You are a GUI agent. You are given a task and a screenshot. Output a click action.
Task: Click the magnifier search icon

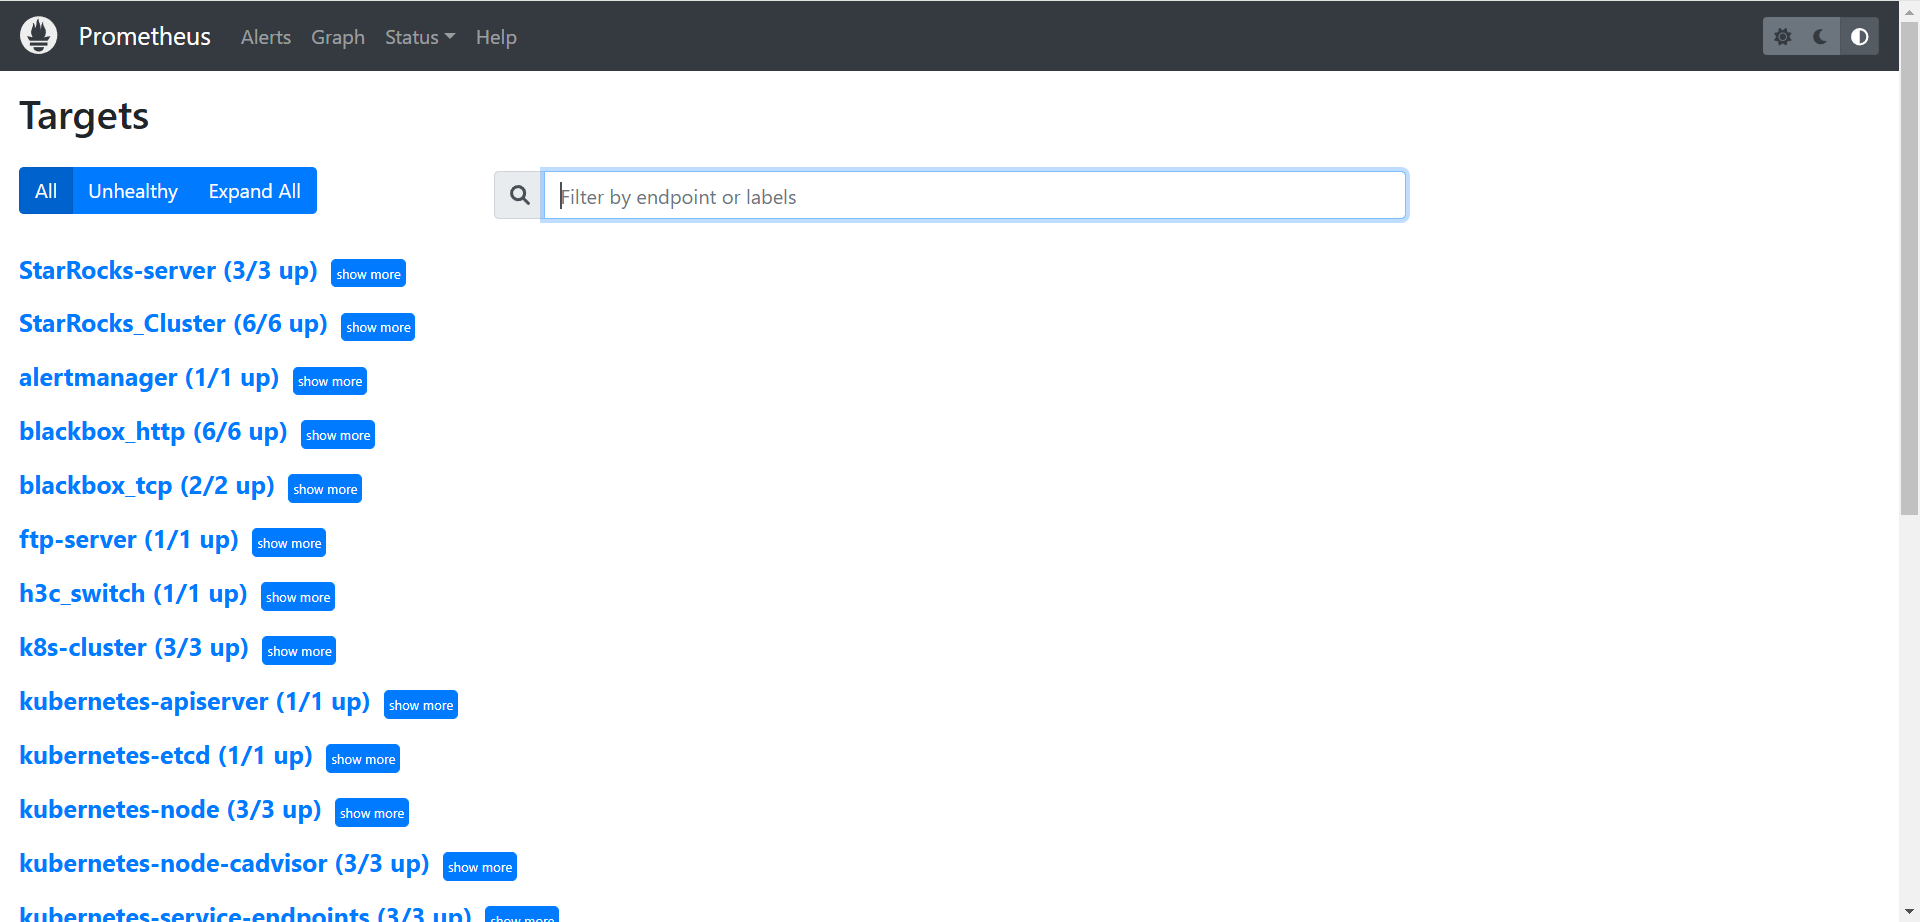click(519, 195)
